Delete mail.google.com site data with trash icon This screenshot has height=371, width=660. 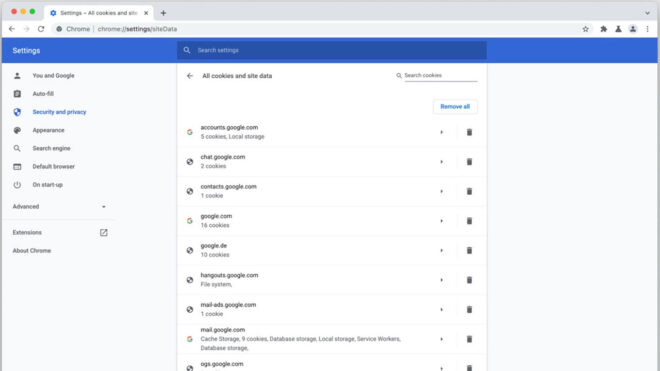click(469, 339)
